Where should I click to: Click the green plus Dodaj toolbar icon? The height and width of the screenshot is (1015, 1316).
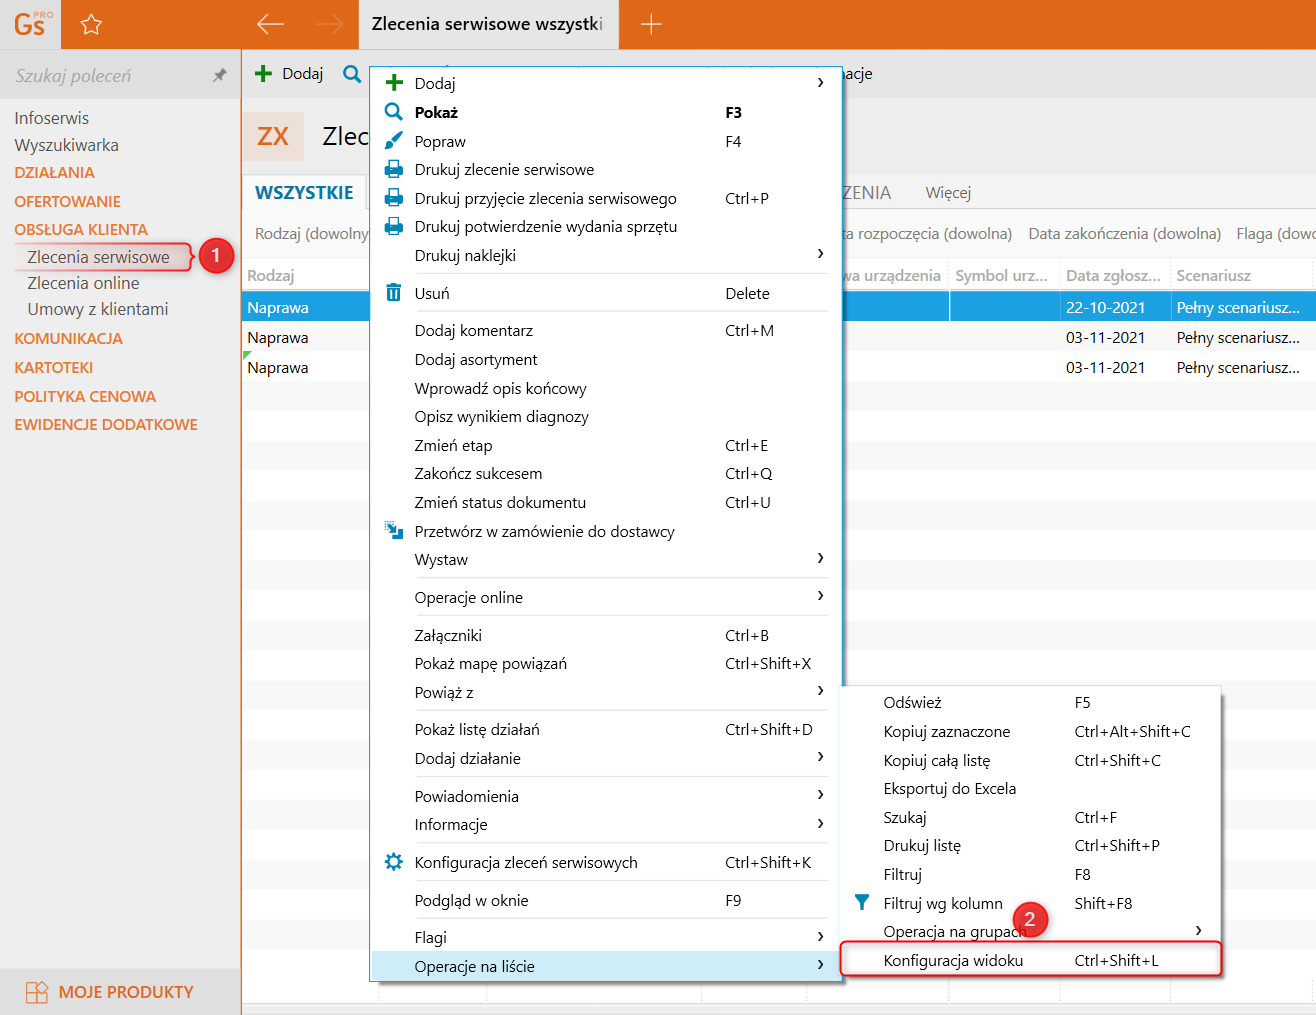point(264,73)
